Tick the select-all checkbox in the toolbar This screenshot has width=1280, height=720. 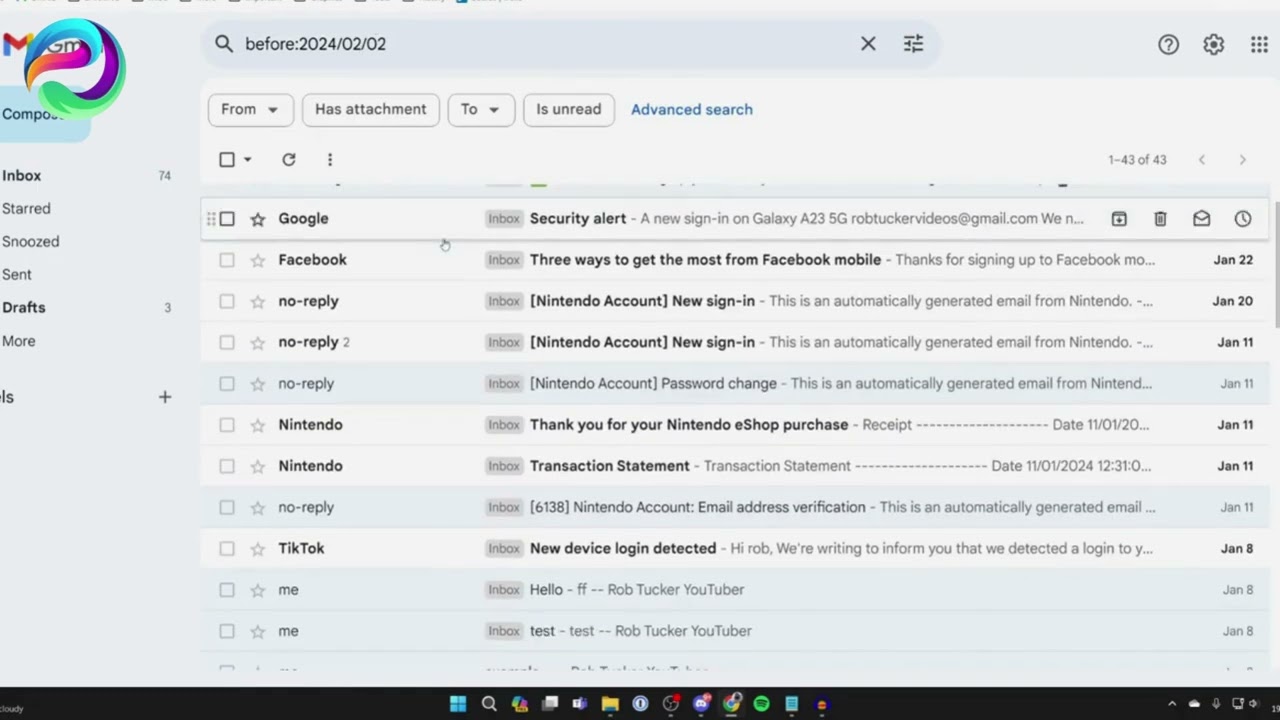click(x=227, y=159)
